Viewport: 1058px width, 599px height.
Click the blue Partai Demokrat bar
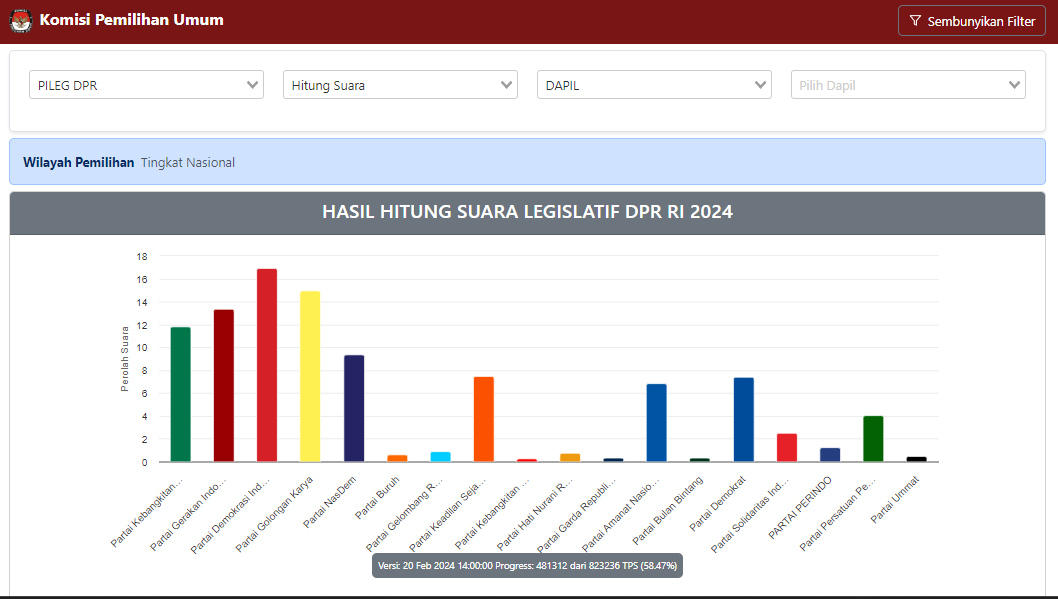click(x=744, y=420)
